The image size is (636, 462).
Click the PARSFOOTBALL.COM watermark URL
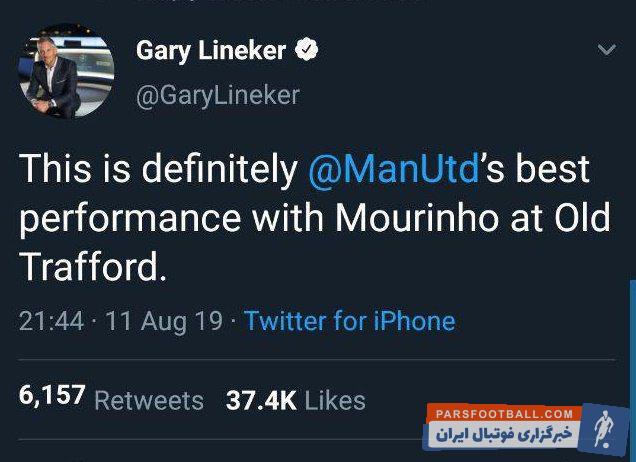click(503, 413)
